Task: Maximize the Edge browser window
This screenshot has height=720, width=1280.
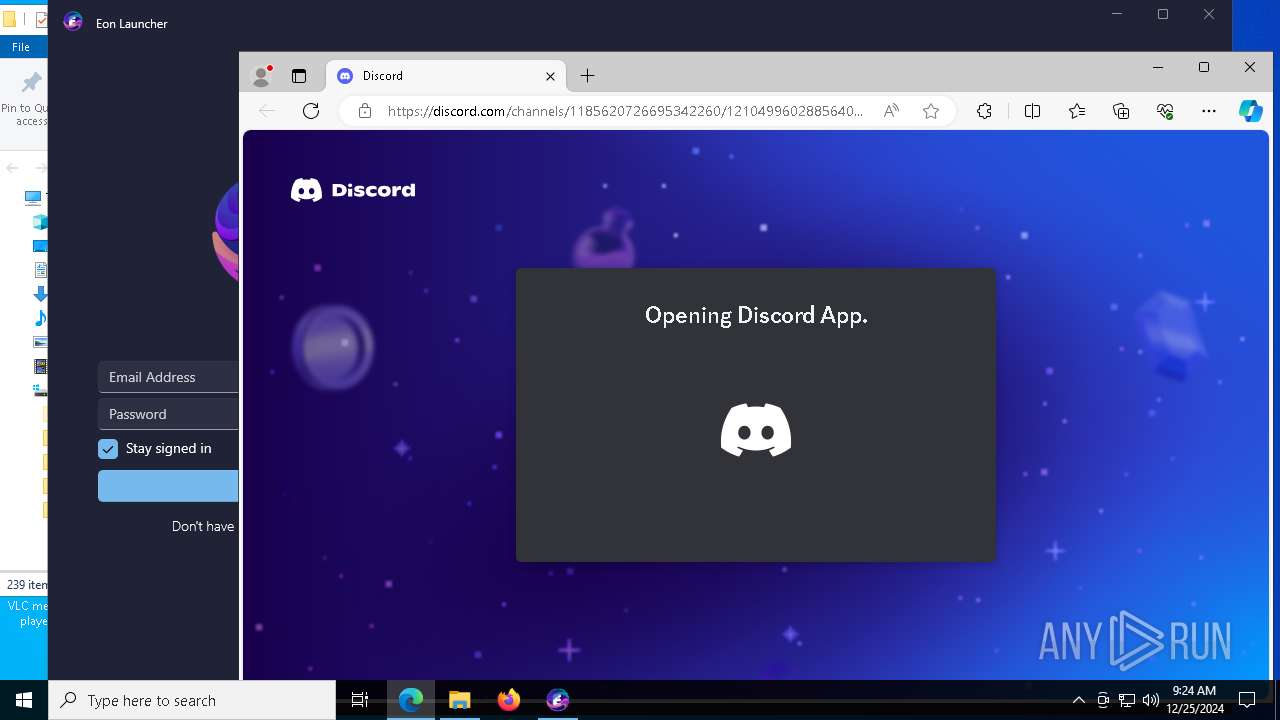Action: point(1204,67)
